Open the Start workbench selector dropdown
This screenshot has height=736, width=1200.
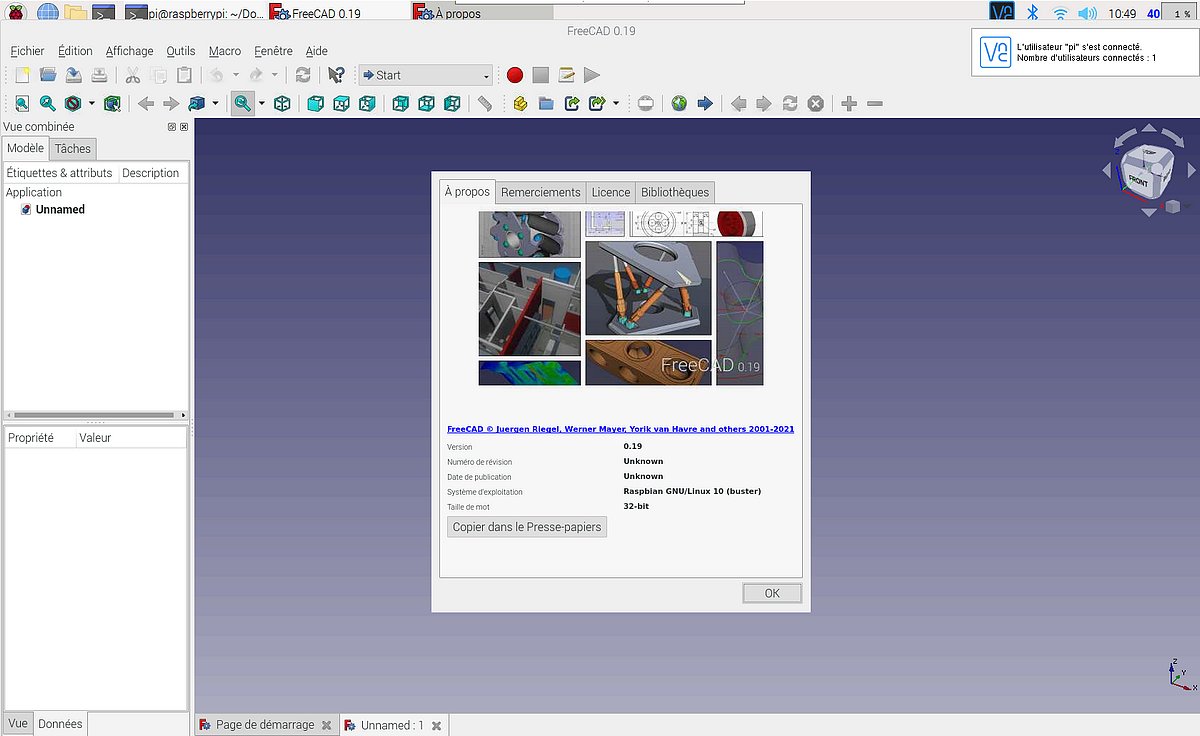pyautogui.click(x=426, y=75)
